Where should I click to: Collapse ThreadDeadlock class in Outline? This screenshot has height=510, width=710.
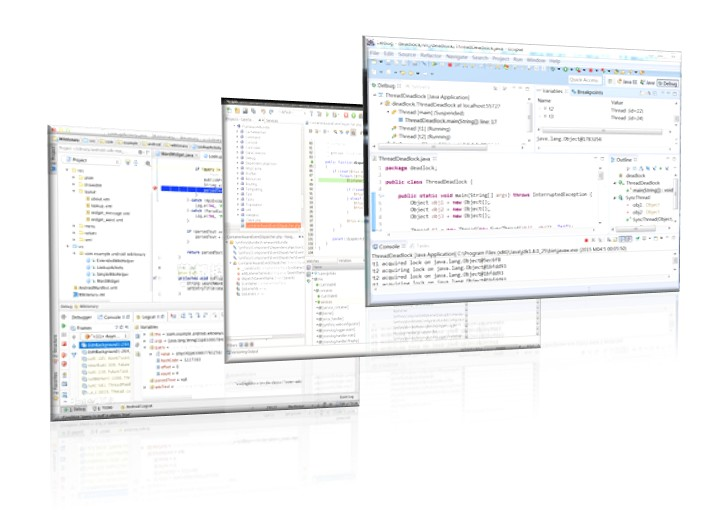pos(615,183)
